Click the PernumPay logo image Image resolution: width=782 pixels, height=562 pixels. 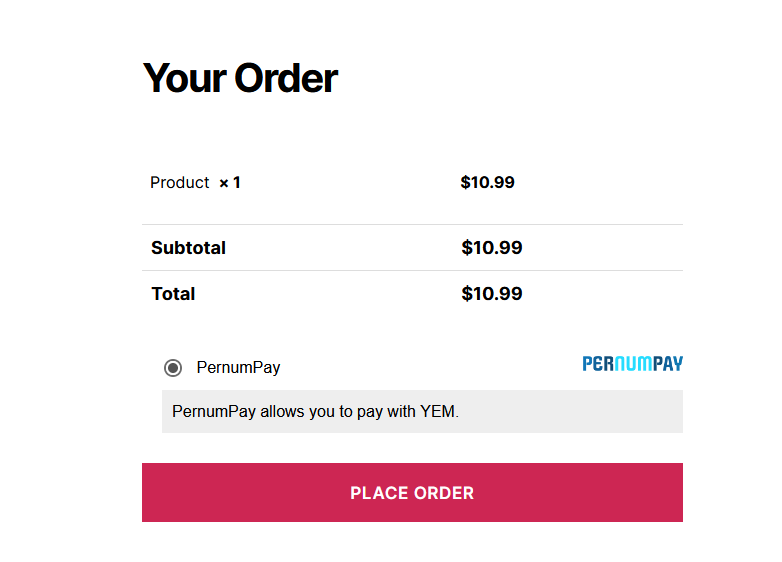632,364
